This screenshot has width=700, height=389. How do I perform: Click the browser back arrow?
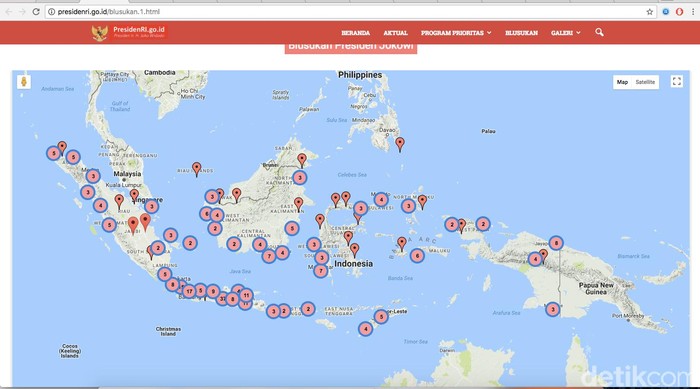pos(9,12)
